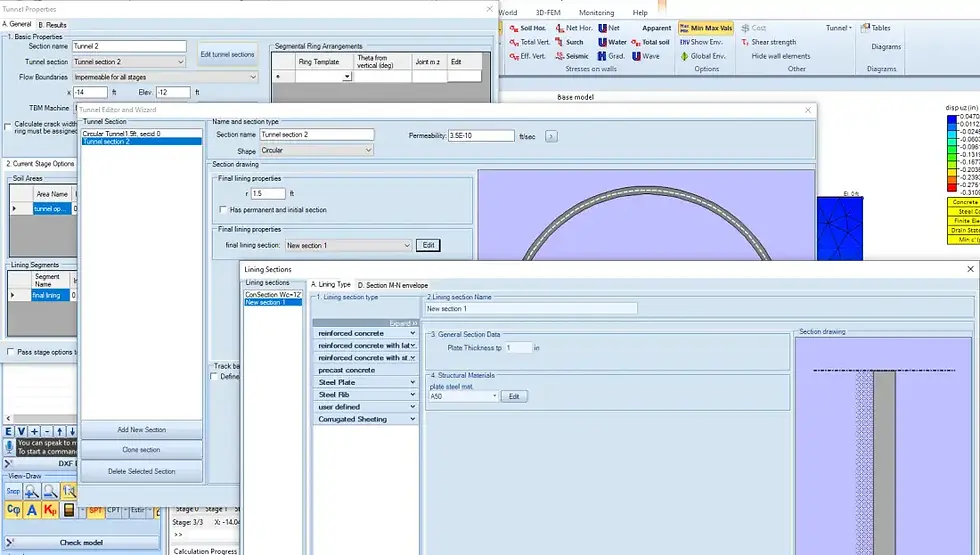The width and height of the screenshot is (980, 555).
Task: Open the 3D-FEM ribbon tab
Action: coord(548,12)
